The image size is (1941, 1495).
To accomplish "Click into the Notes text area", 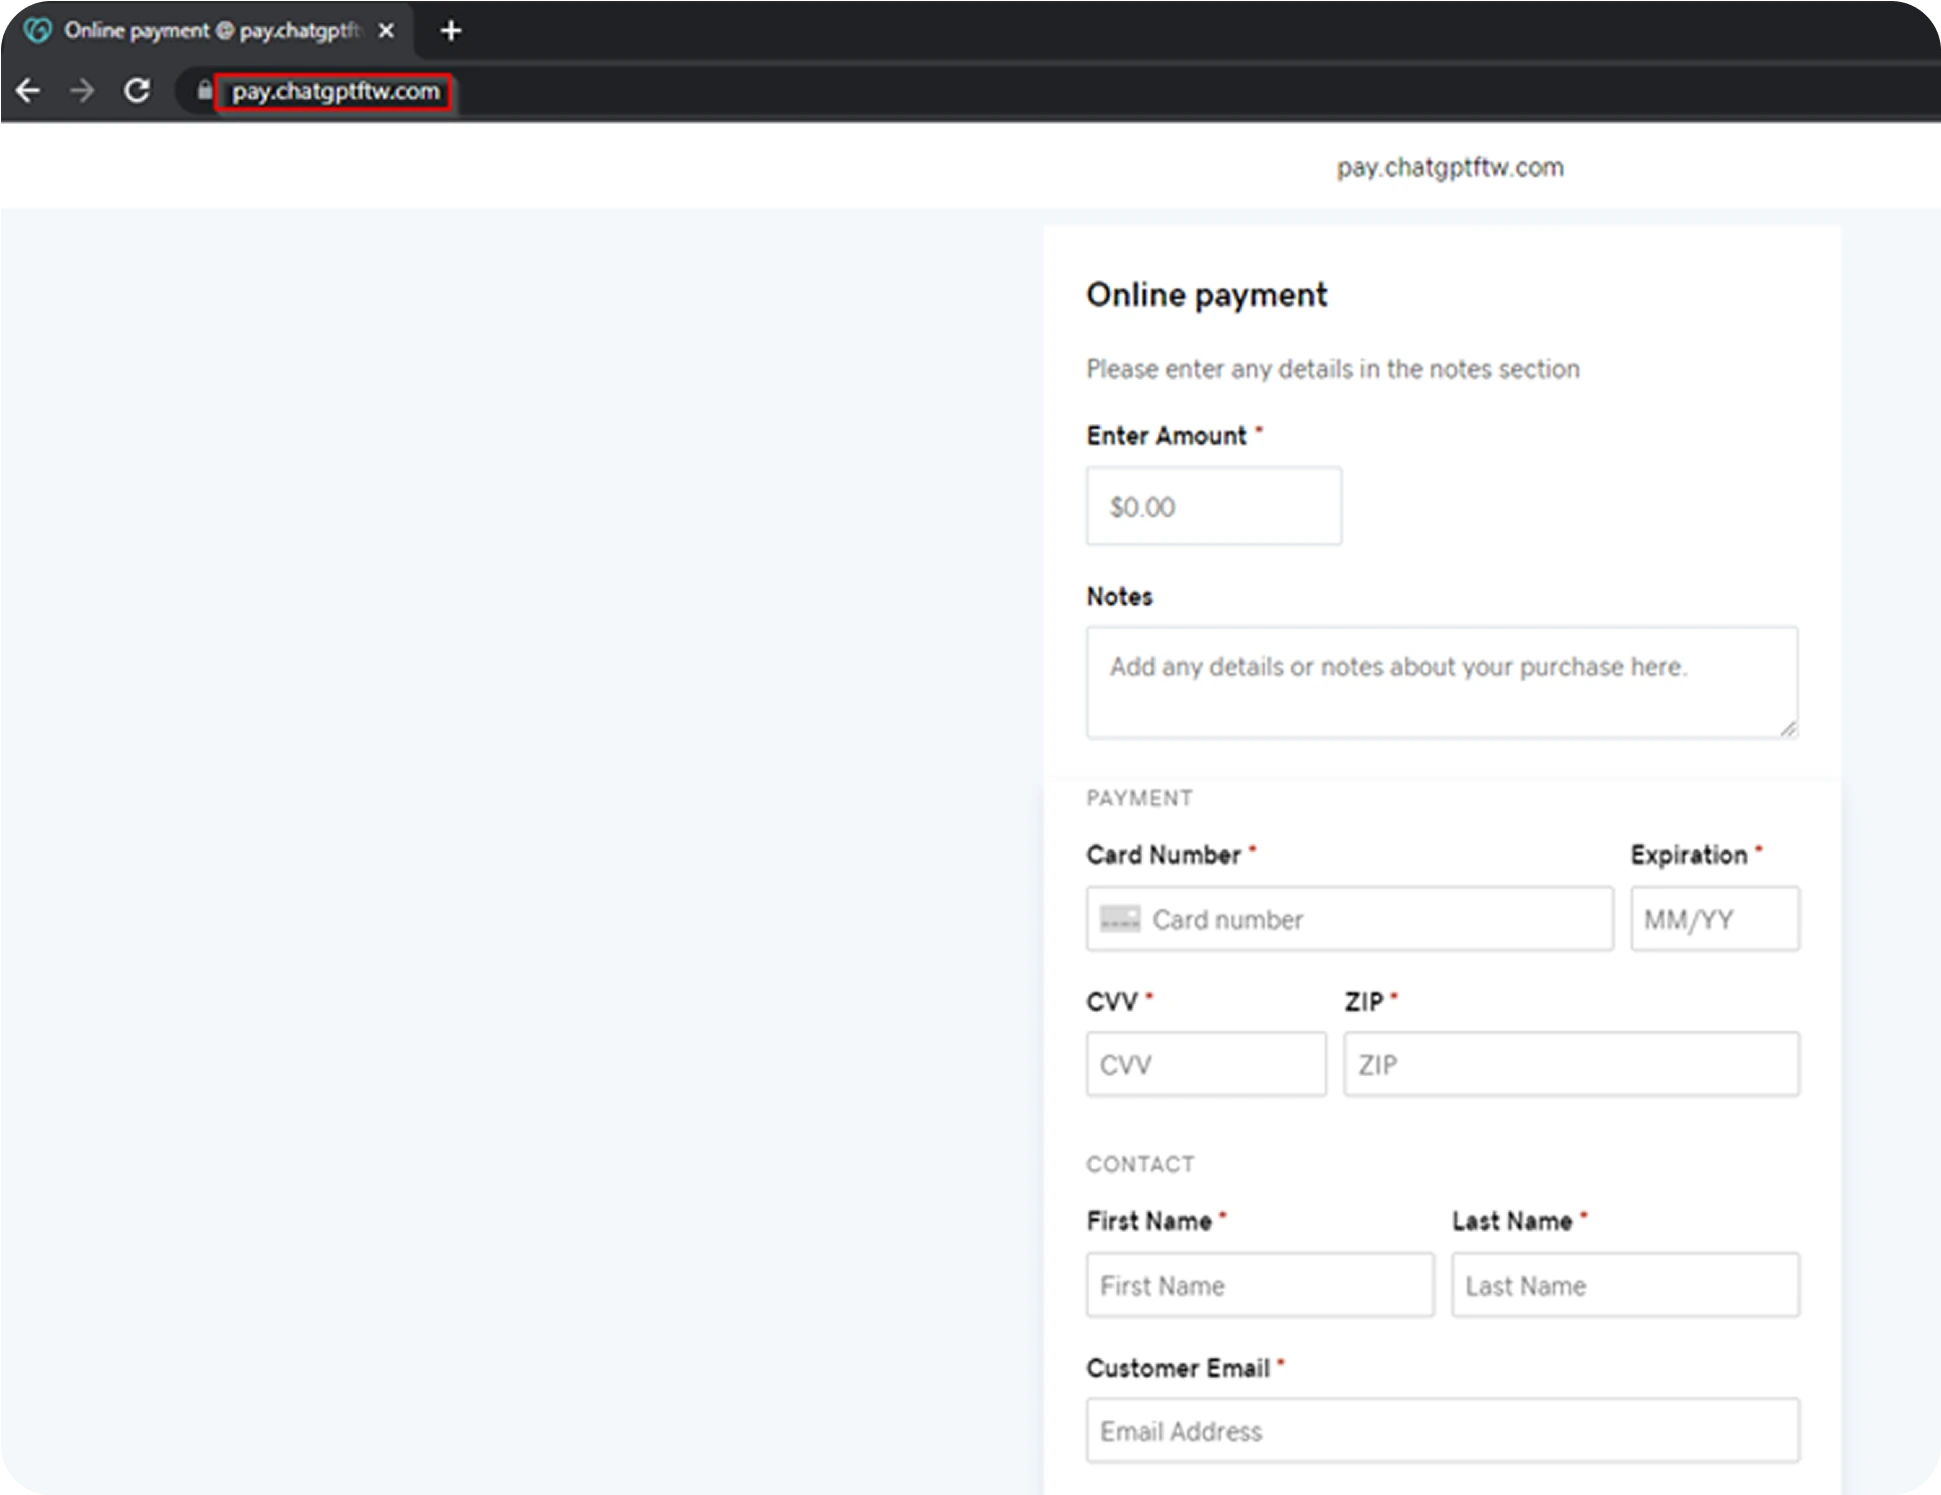I will point(1440,682).
